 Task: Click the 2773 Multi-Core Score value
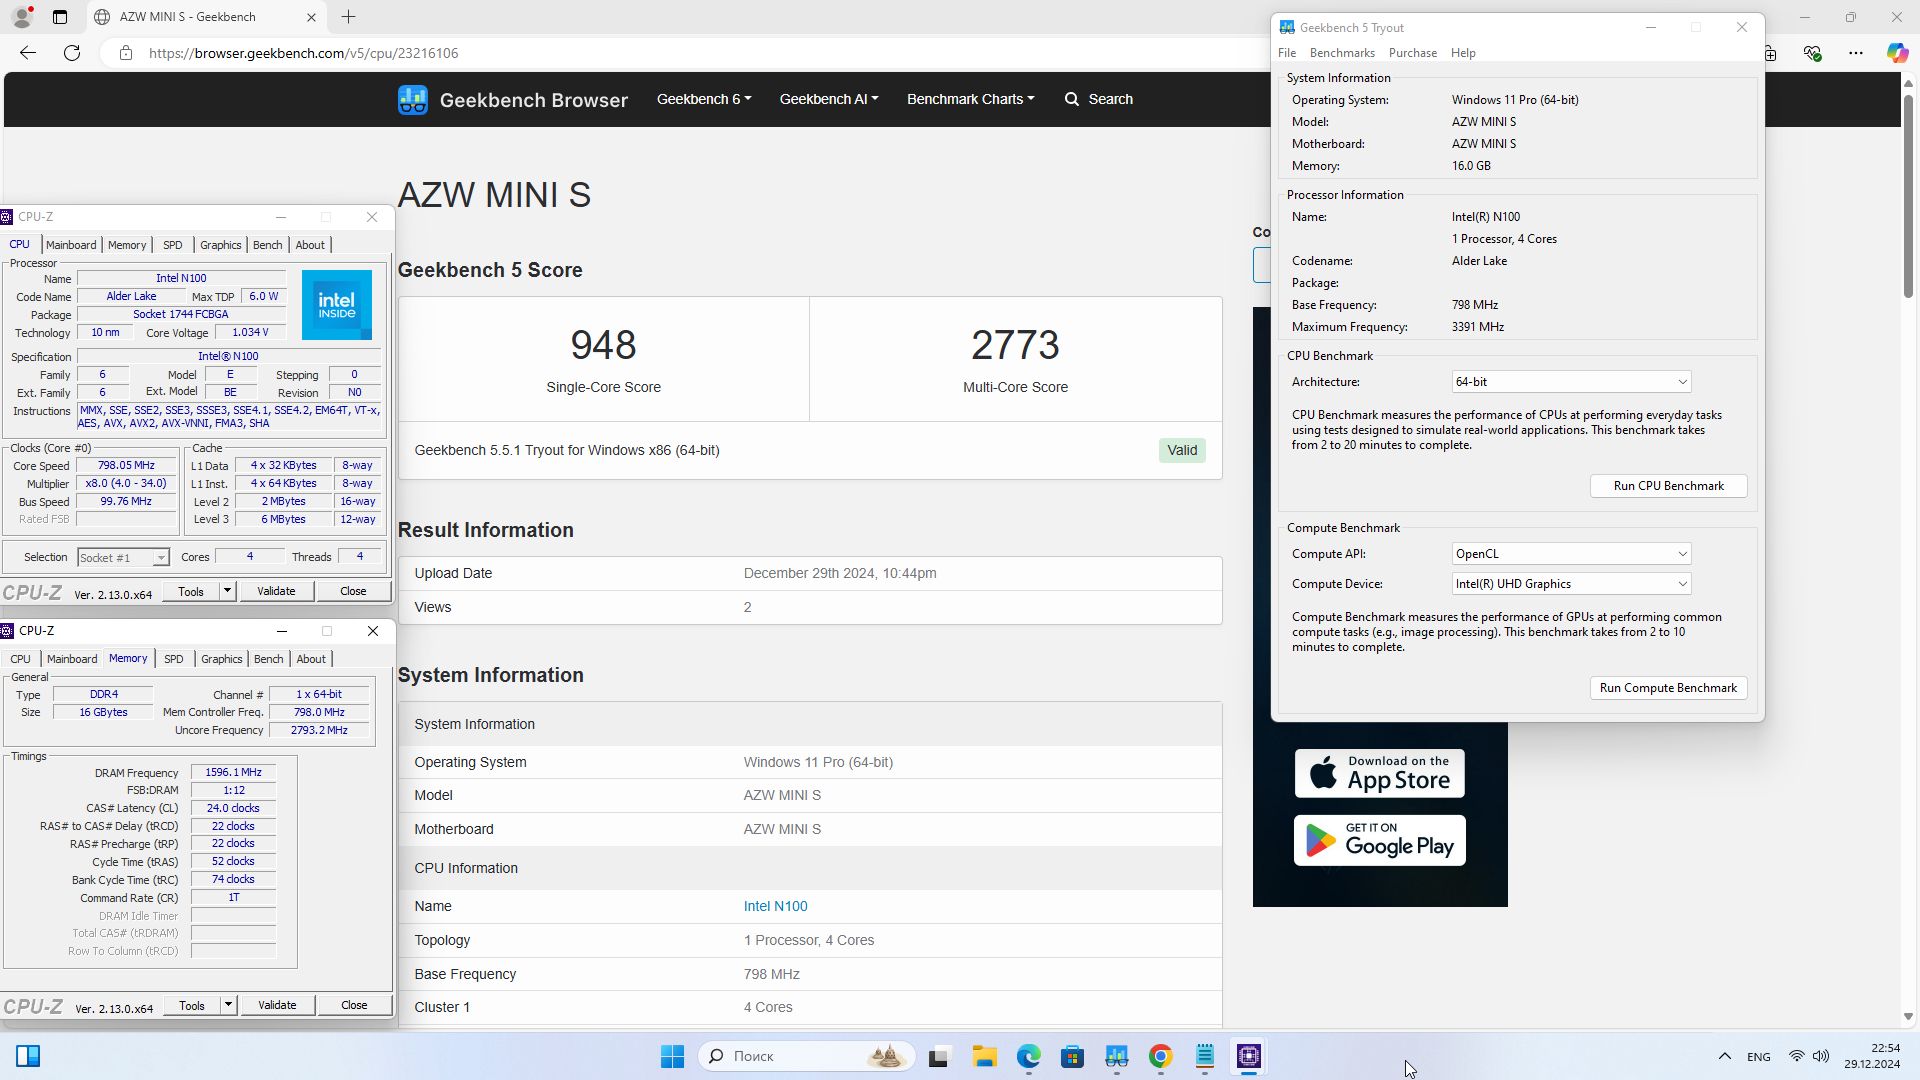point(1015,345)
